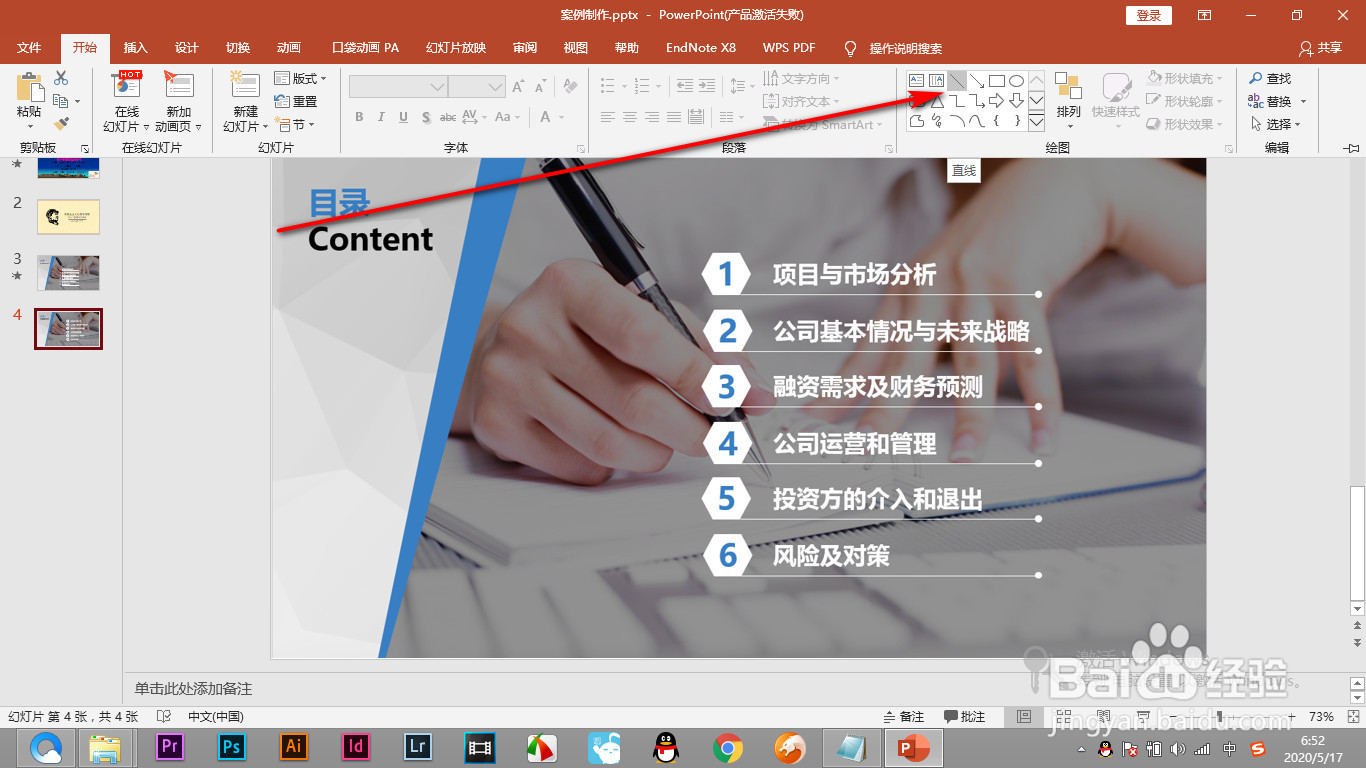Switch to the Design tab
This screenshot has width=1366, height=768.
[187, 48]
